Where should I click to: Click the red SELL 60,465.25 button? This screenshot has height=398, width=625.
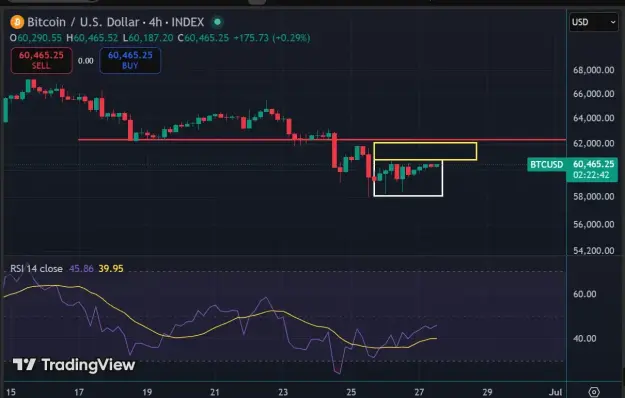coord(41,60)
